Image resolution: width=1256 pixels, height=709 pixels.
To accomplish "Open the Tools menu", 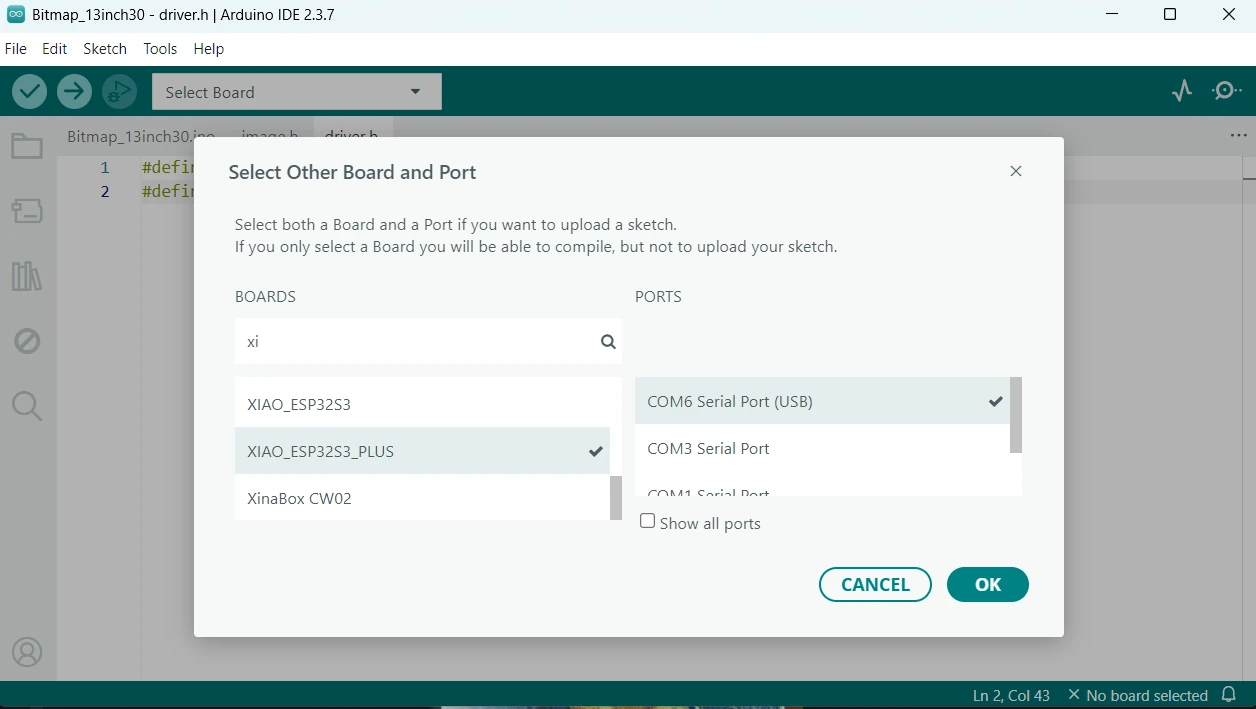I will 160,49.
